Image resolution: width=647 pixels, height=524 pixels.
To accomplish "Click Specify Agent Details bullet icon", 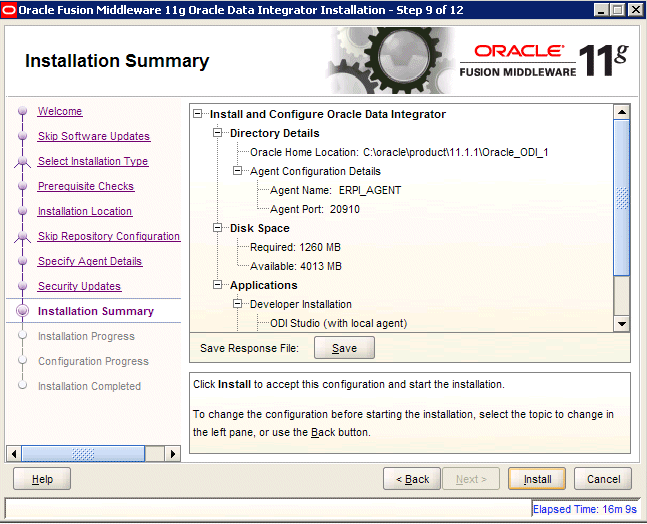I will point(23,261).
